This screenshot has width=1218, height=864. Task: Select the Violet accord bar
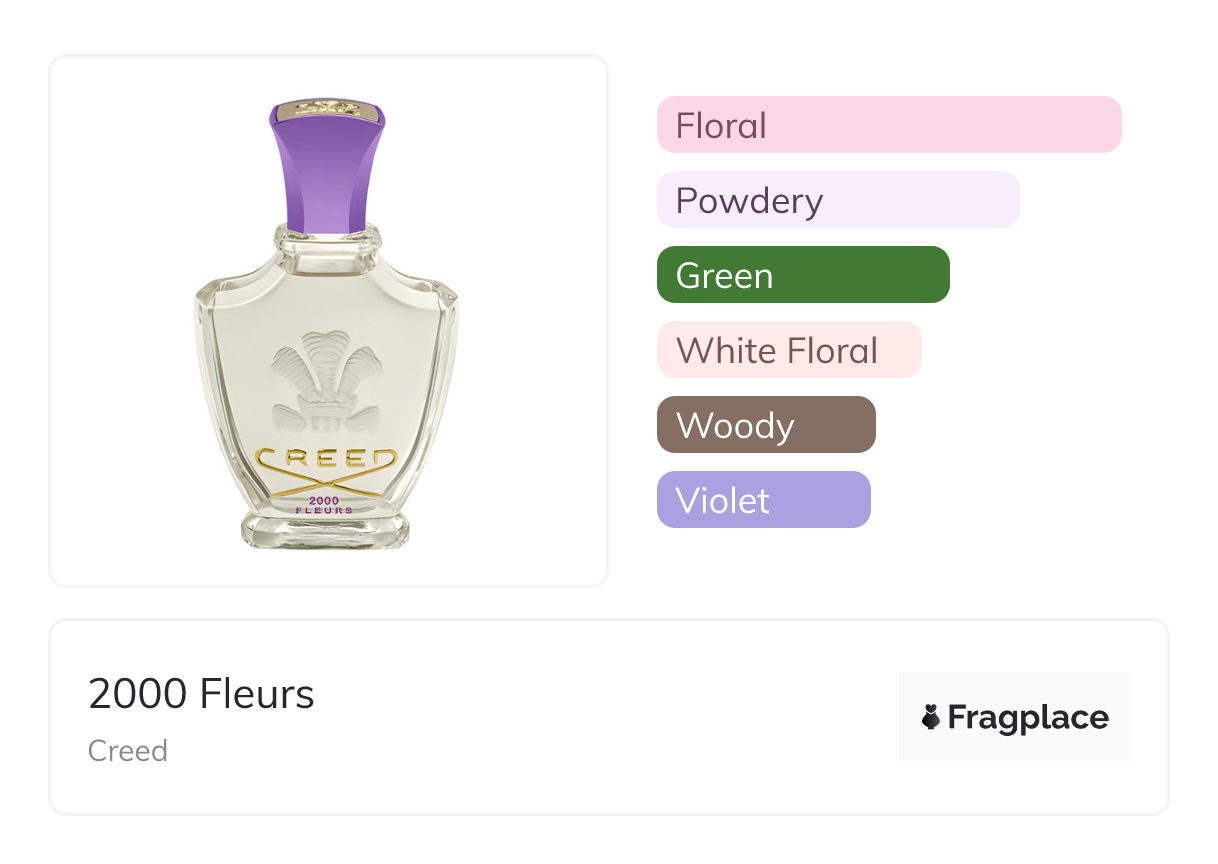(x=763, y=500)
